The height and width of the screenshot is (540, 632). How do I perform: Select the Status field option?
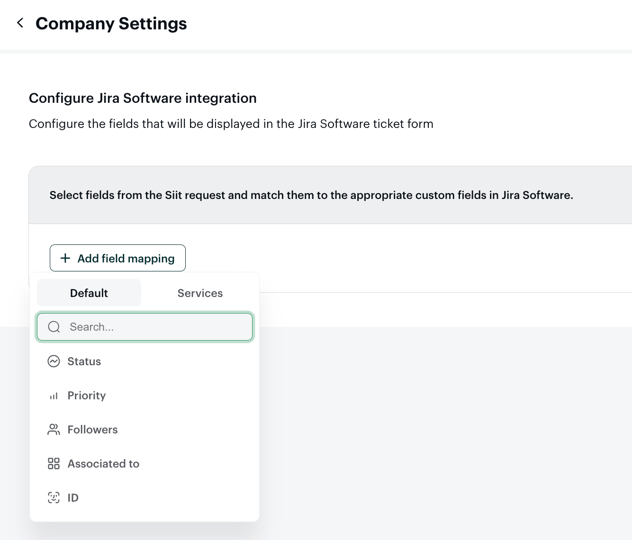(84, 361)
